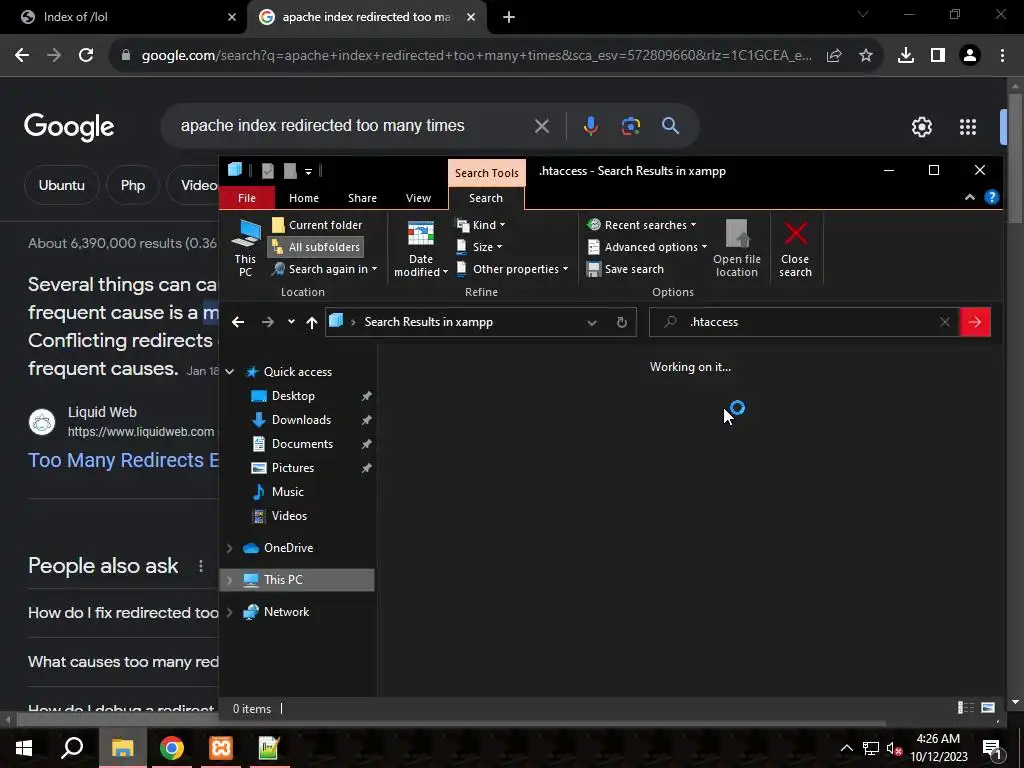Open Other properties dropdown

point(512,269)
